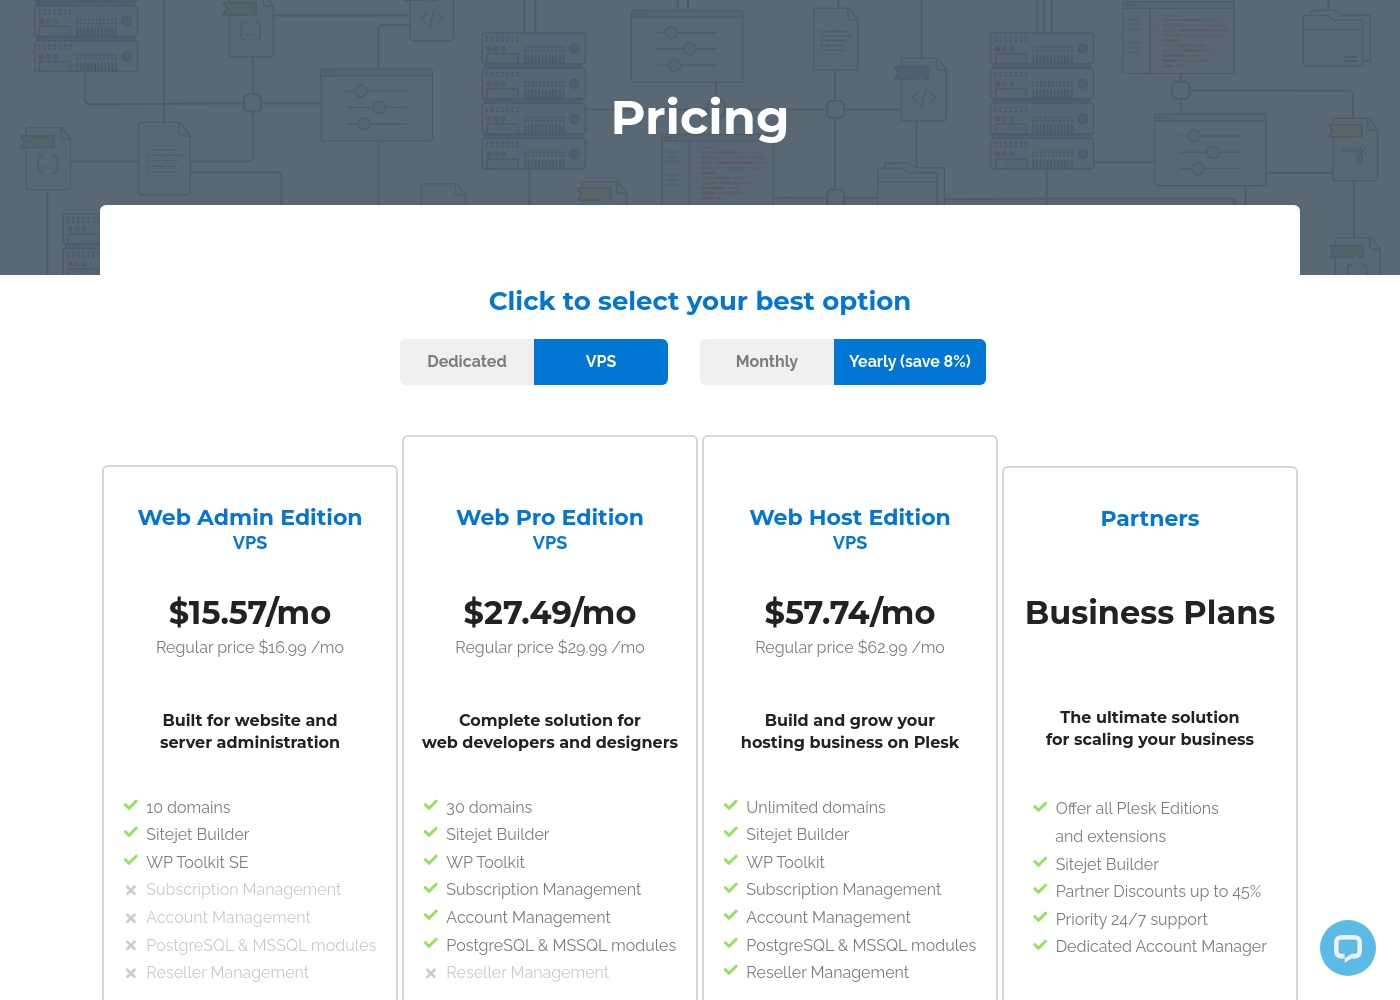The image size is (1400, 1000).
Task: Click the Business Plans heading
Action: tap(1150, 612)
